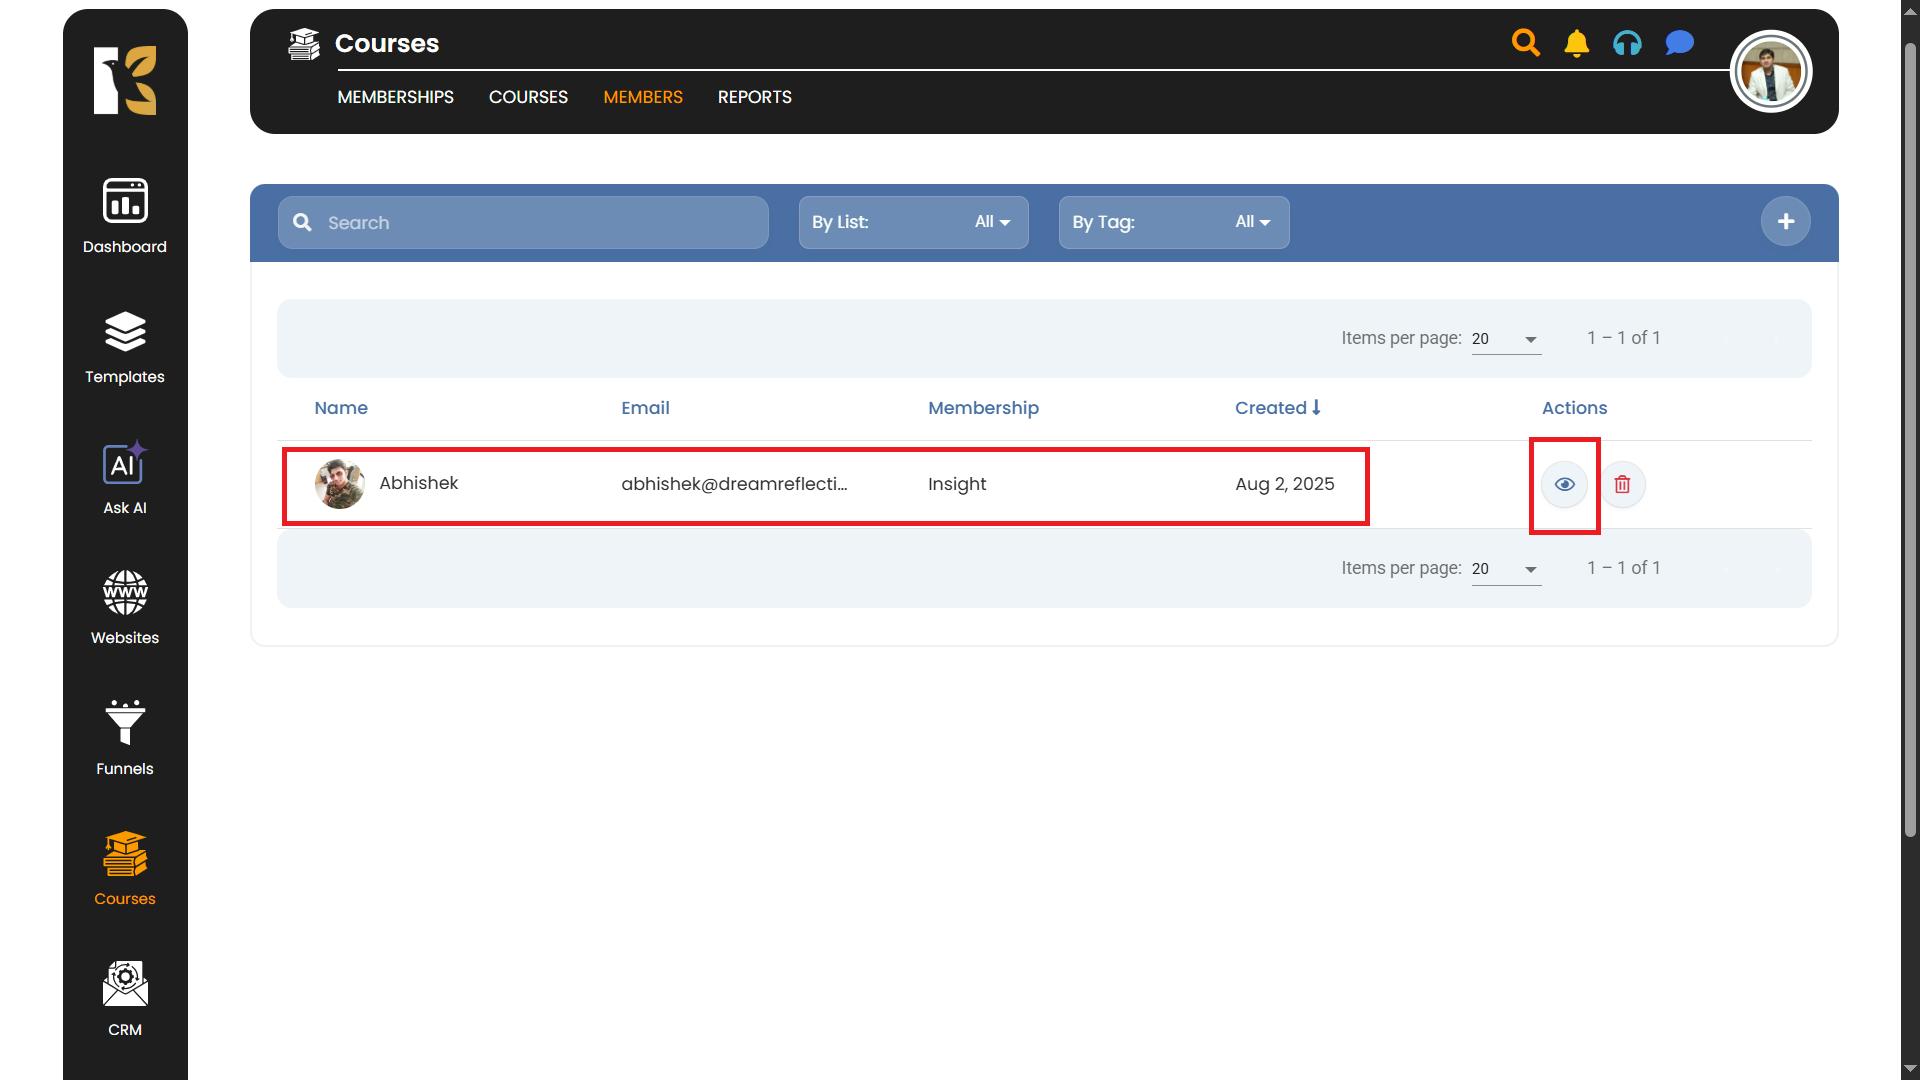Switch to the Memberships tab
1920x1080 pixels.
395,97
